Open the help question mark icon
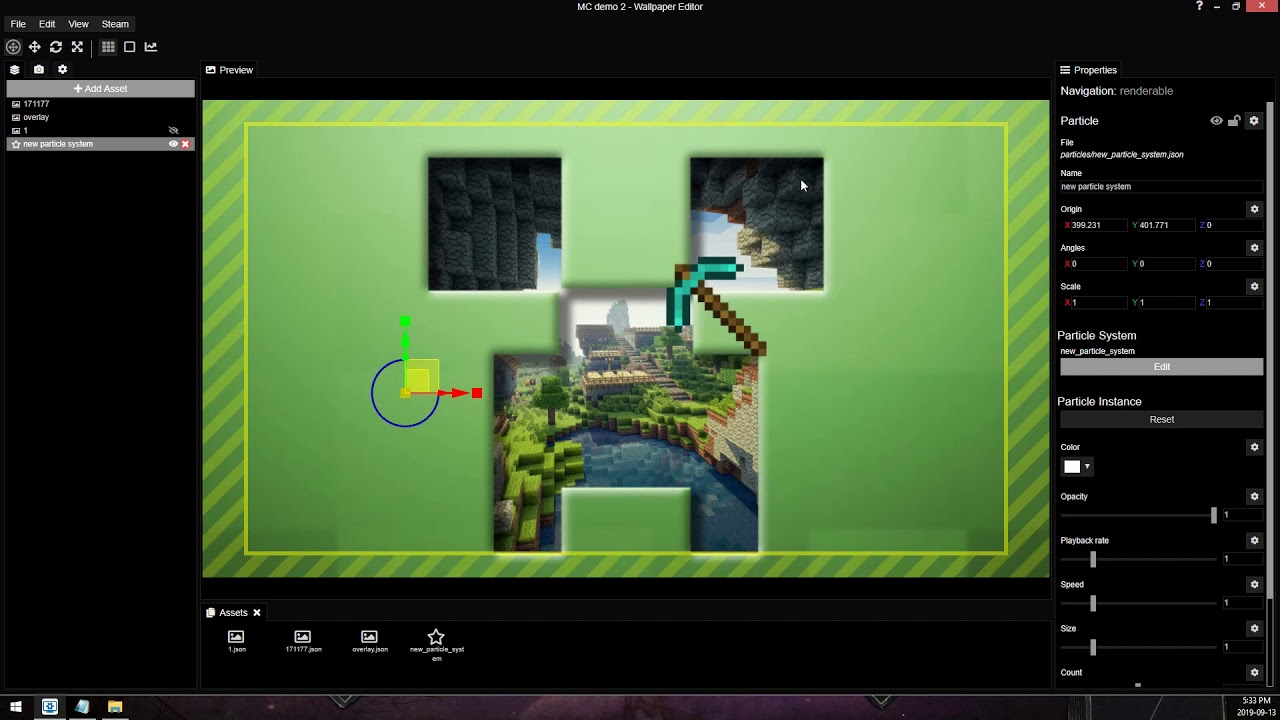 [x=1199, y=7]
